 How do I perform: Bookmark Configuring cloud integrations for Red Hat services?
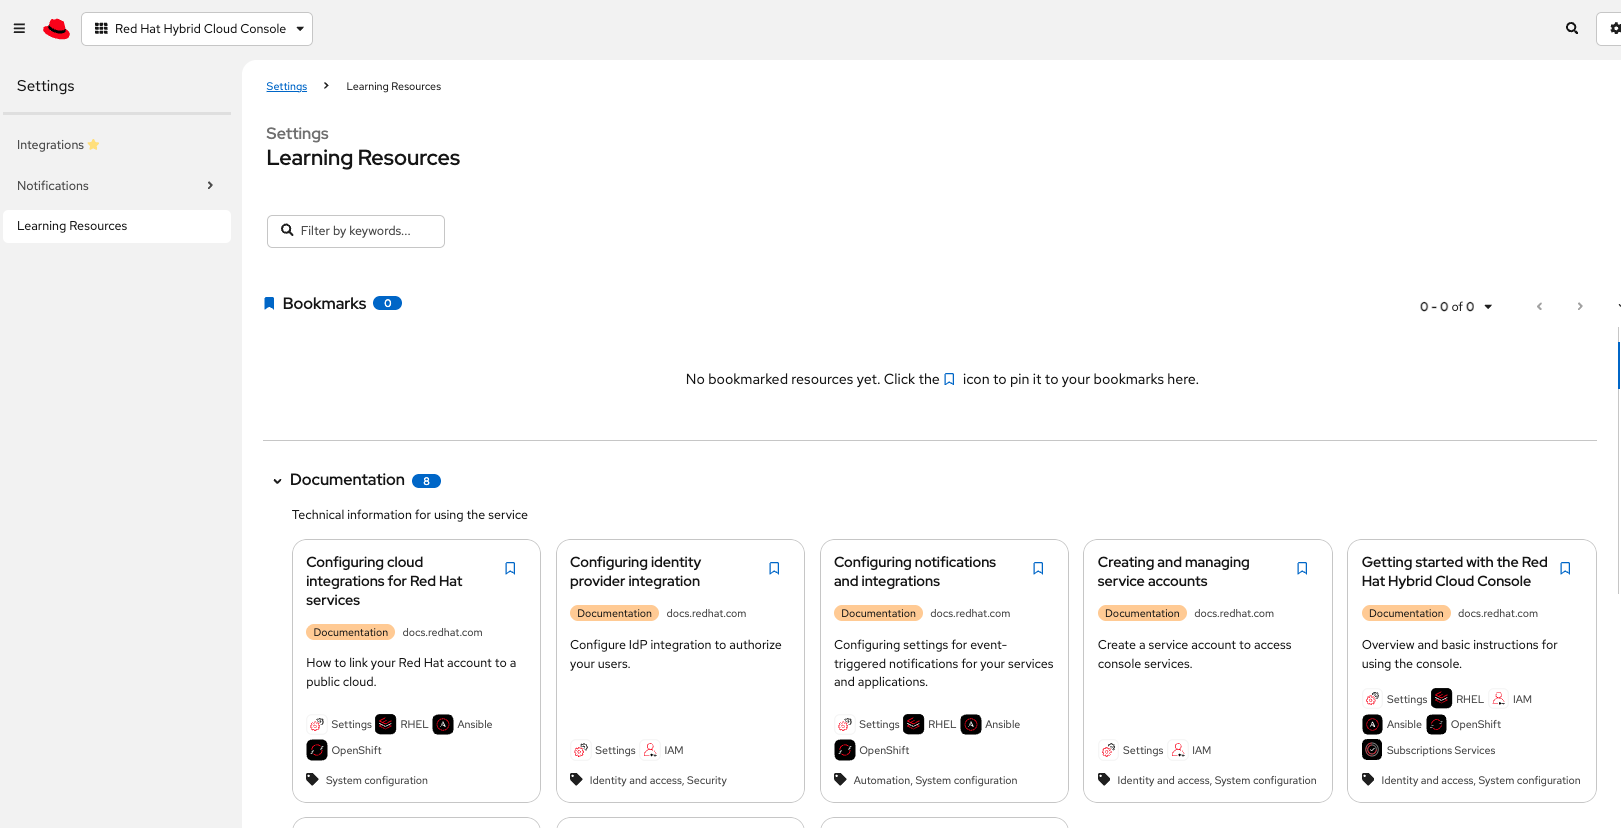(510, 569)
